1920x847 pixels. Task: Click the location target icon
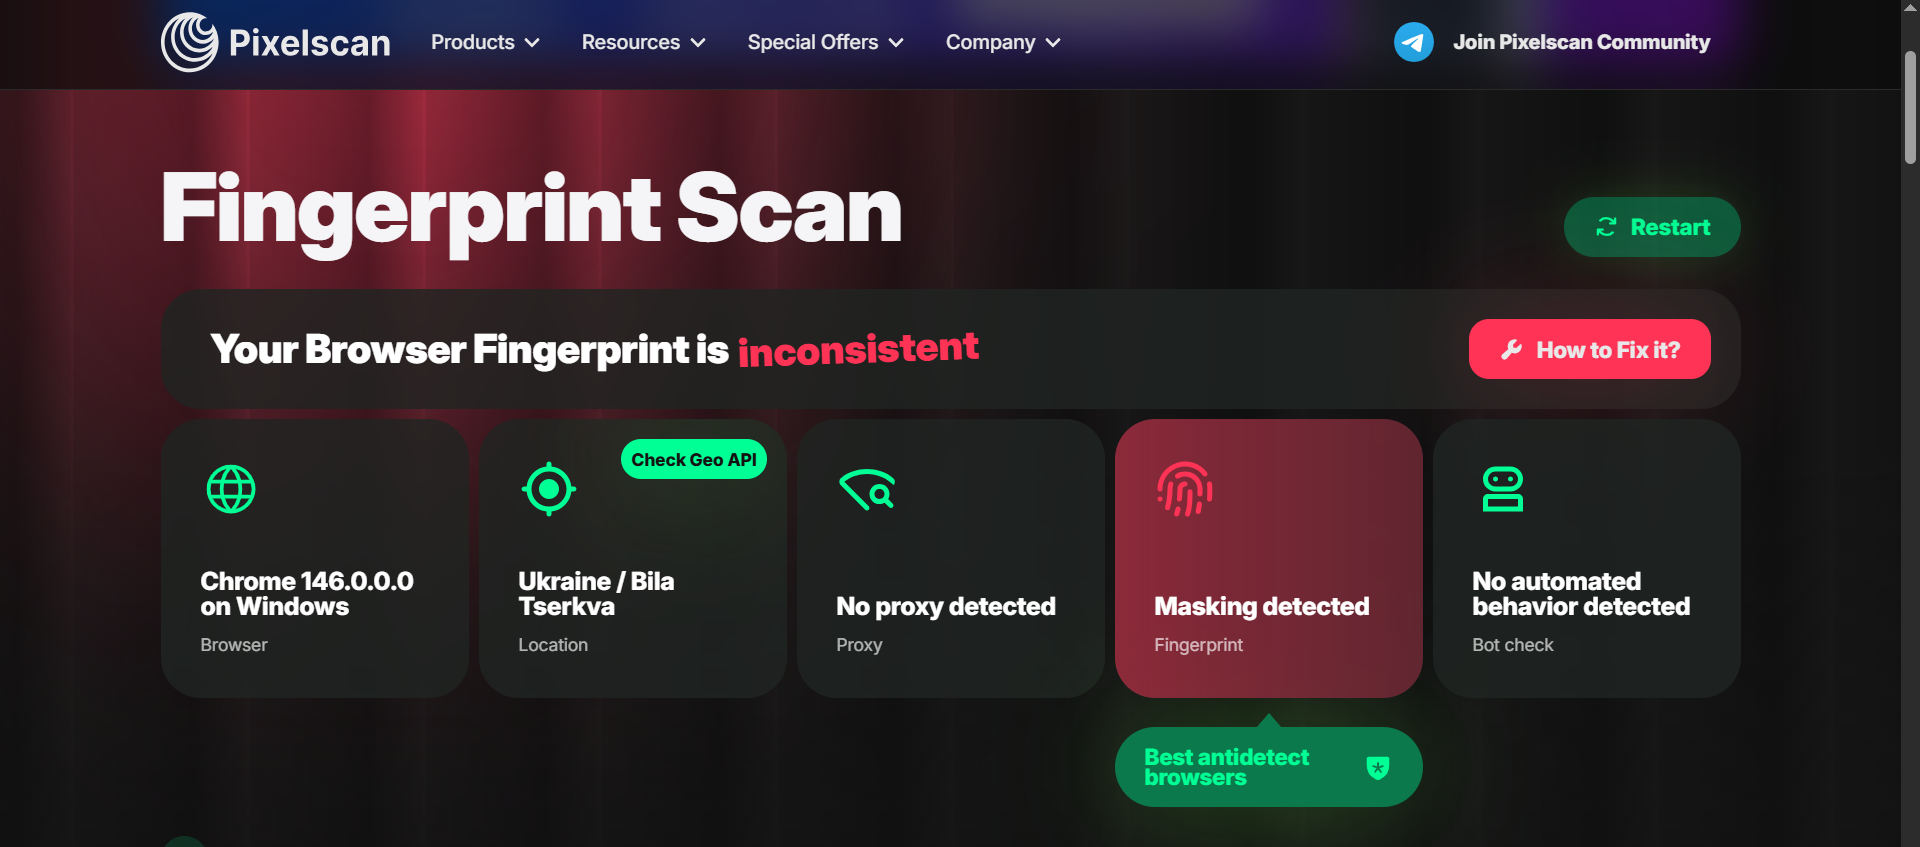point(549,489)
